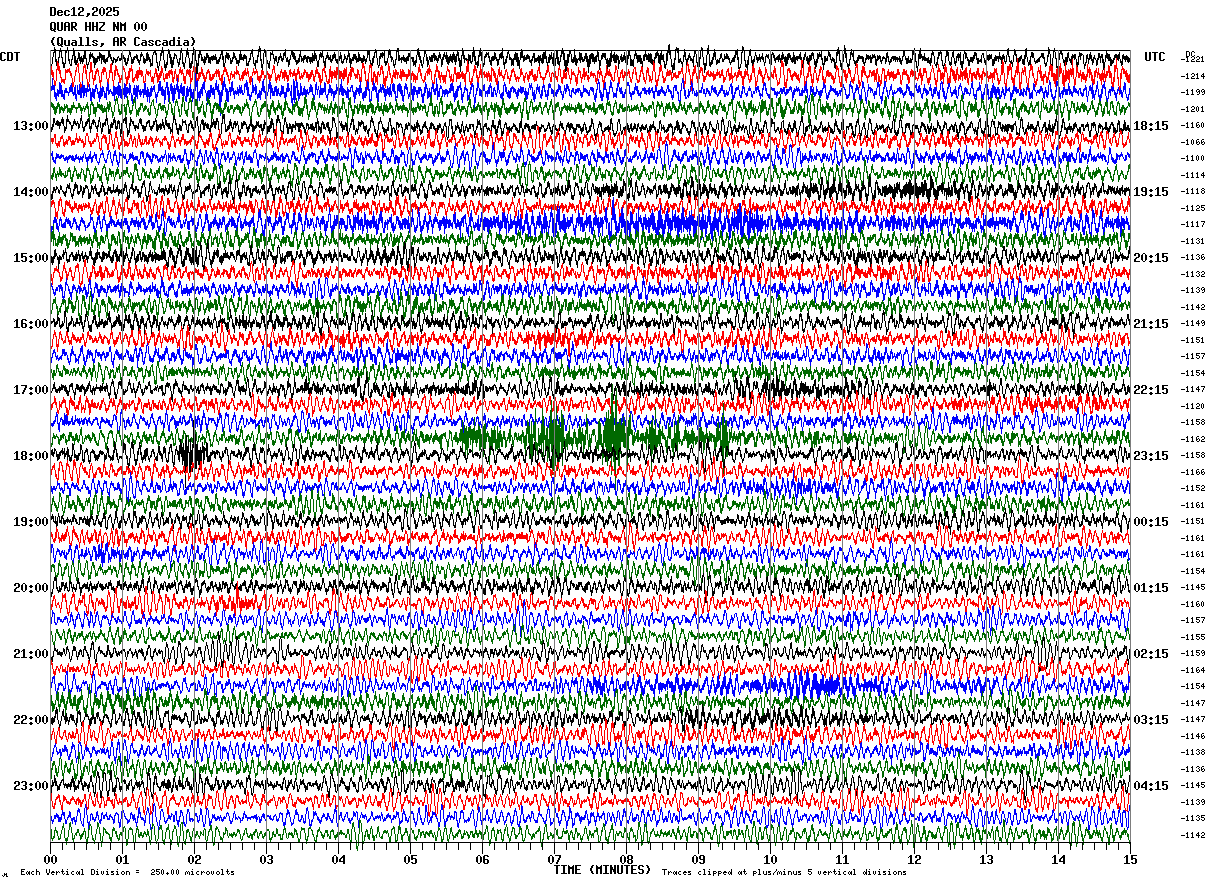
Task: Click the UTC timezone label
Action: click(x=1155, y=57)
